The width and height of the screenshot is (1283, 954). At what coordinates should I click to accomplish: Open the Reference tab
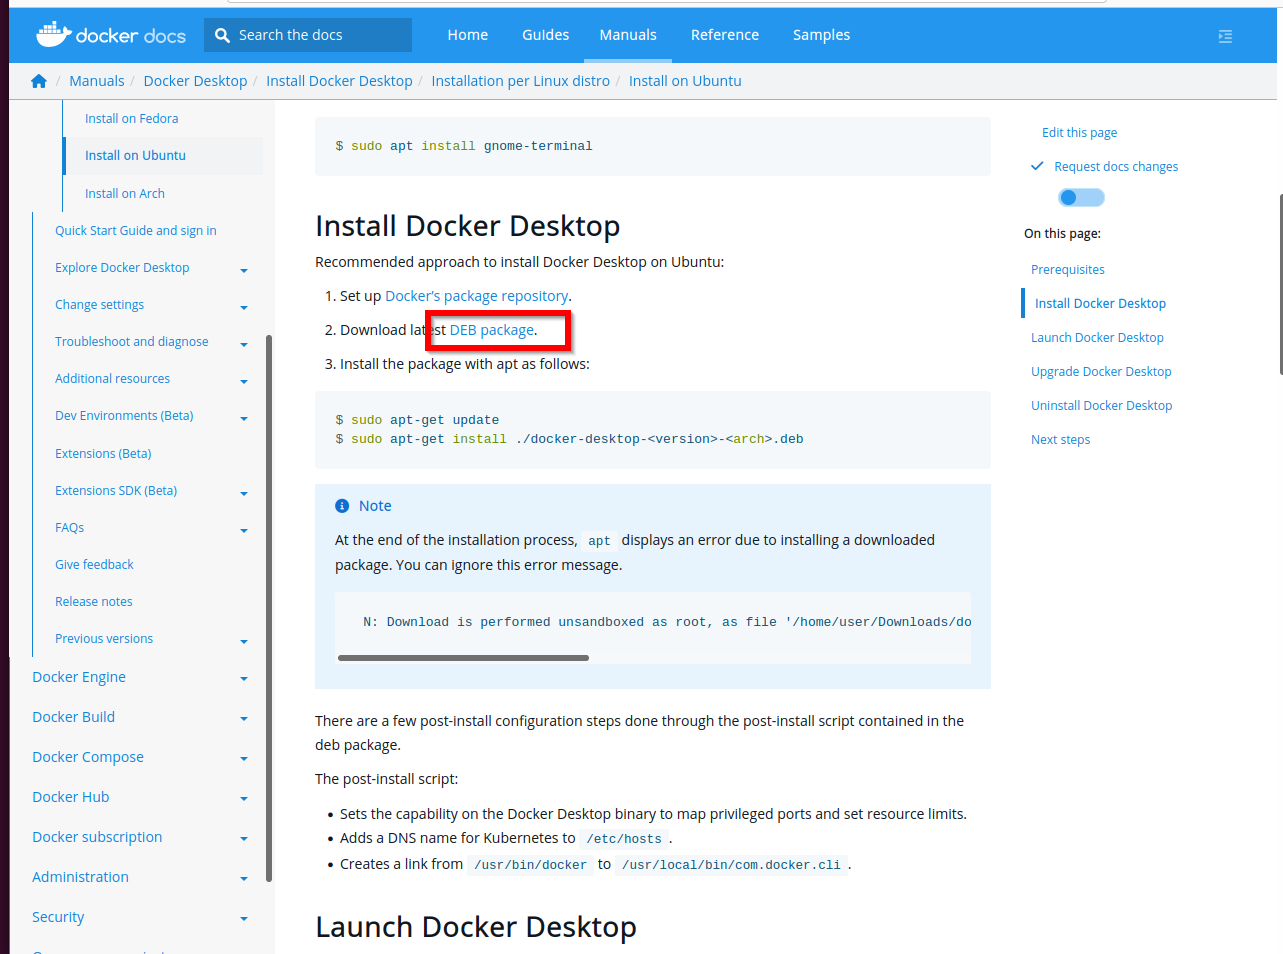725,35
